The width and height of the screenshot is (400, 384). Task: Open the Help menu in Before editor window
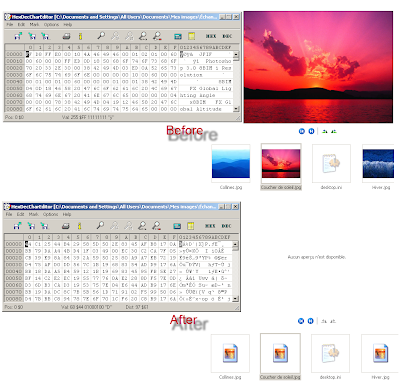point(68,24)
